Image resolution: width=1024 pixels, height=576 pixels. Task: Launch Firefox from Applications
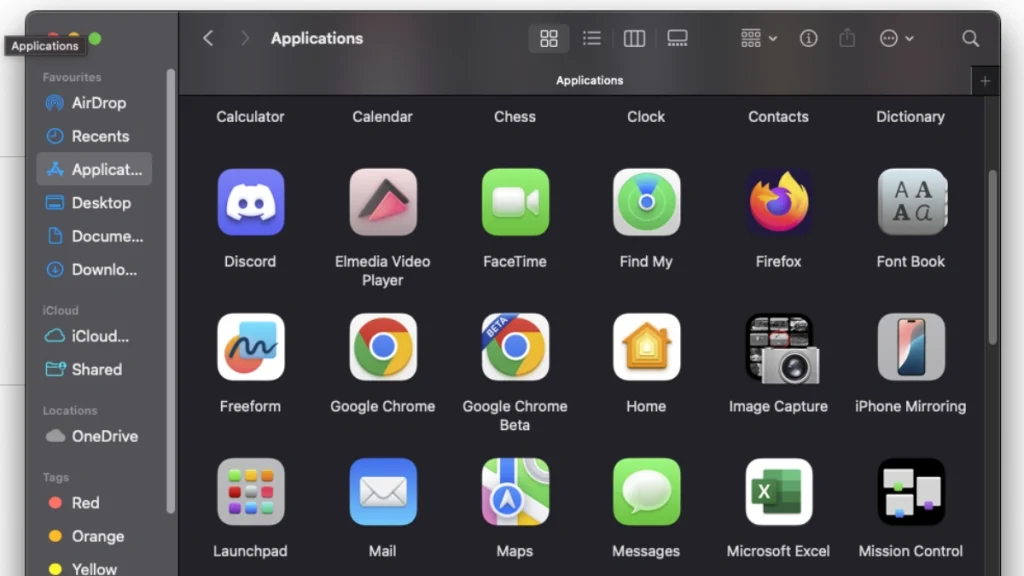[x=778, y=202]
